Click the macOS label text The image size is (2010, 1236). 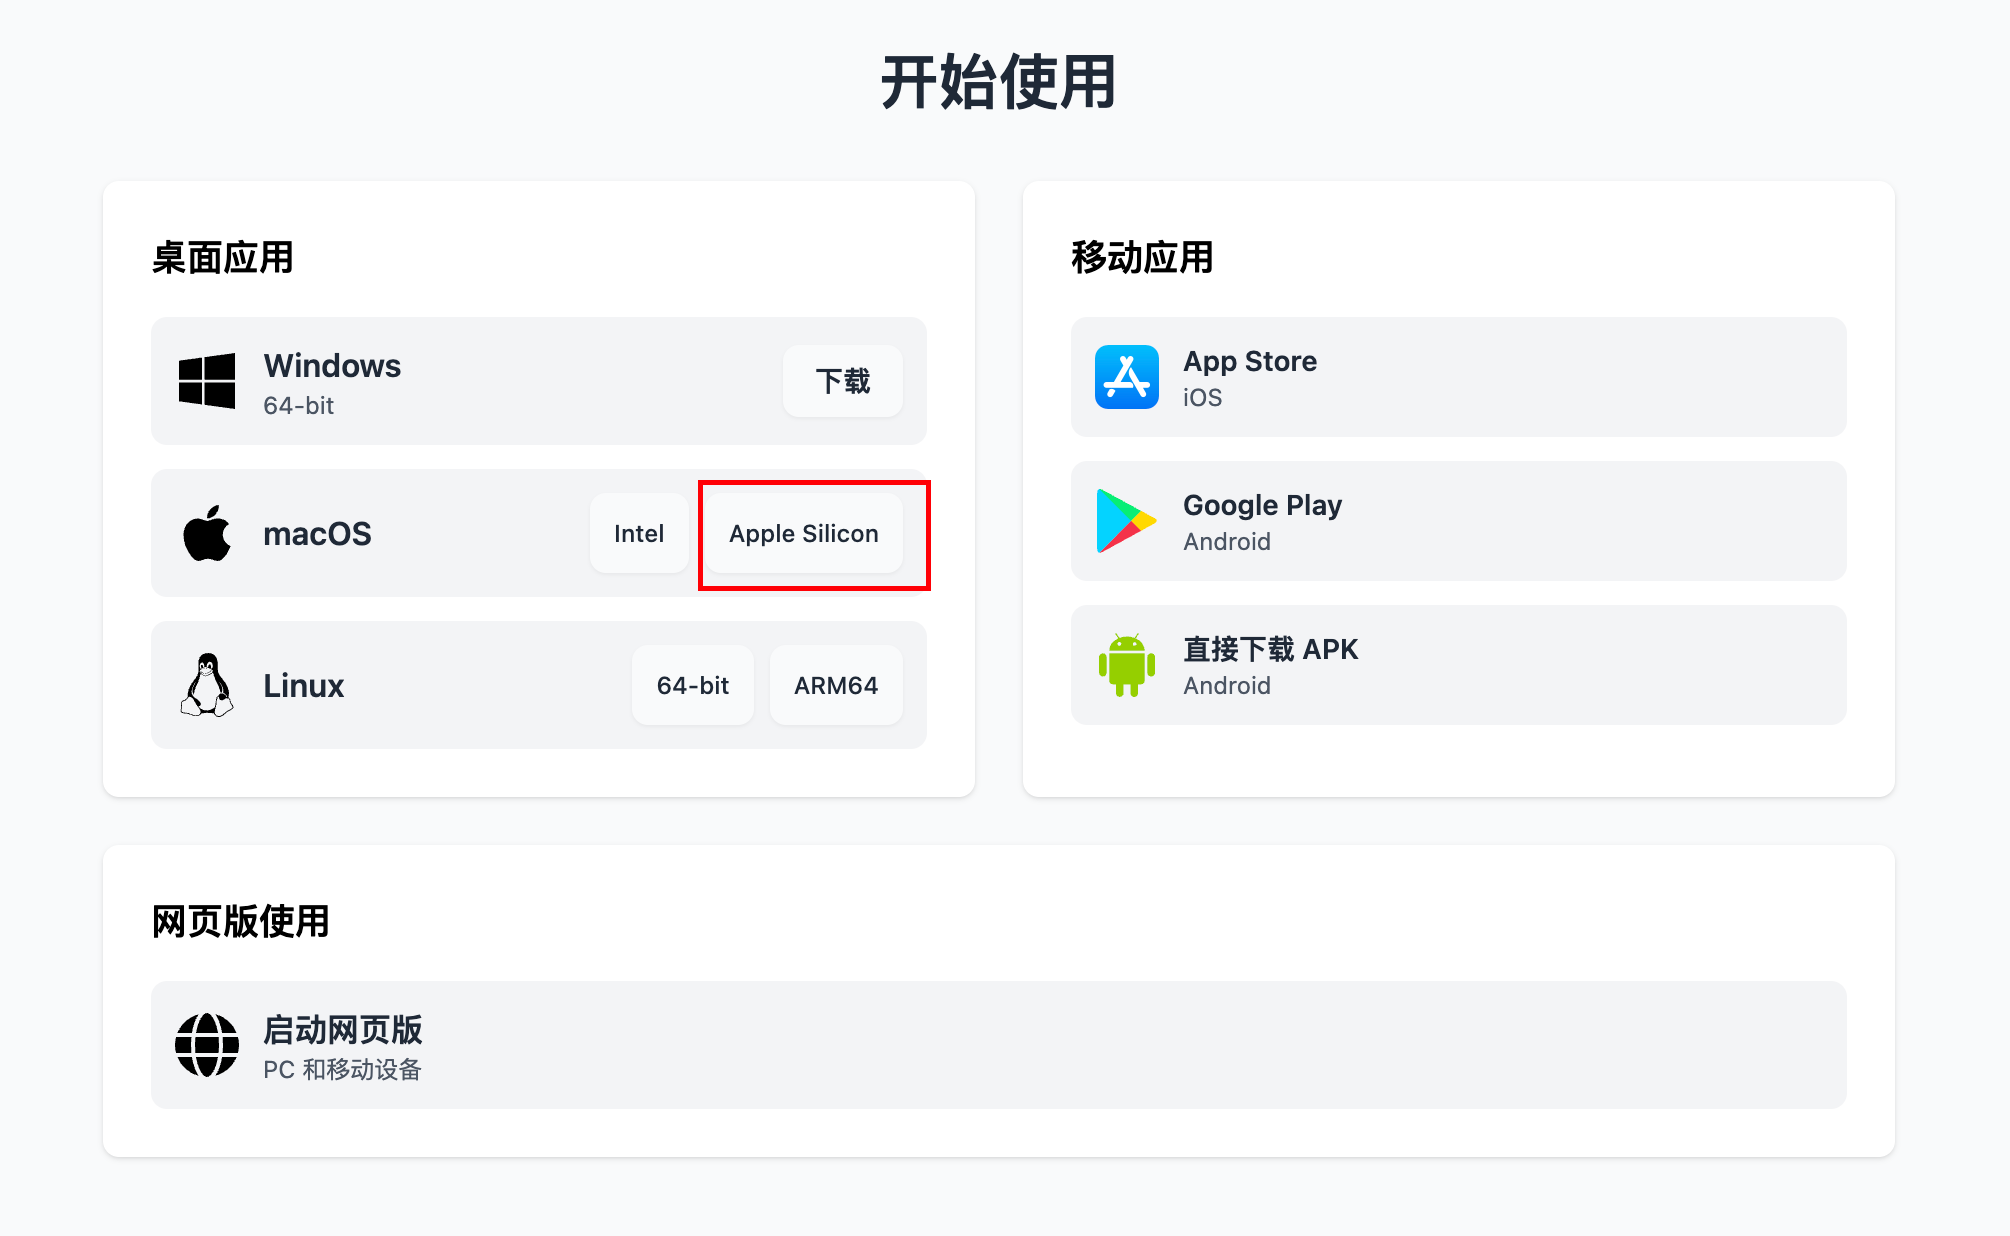(317, 534)
